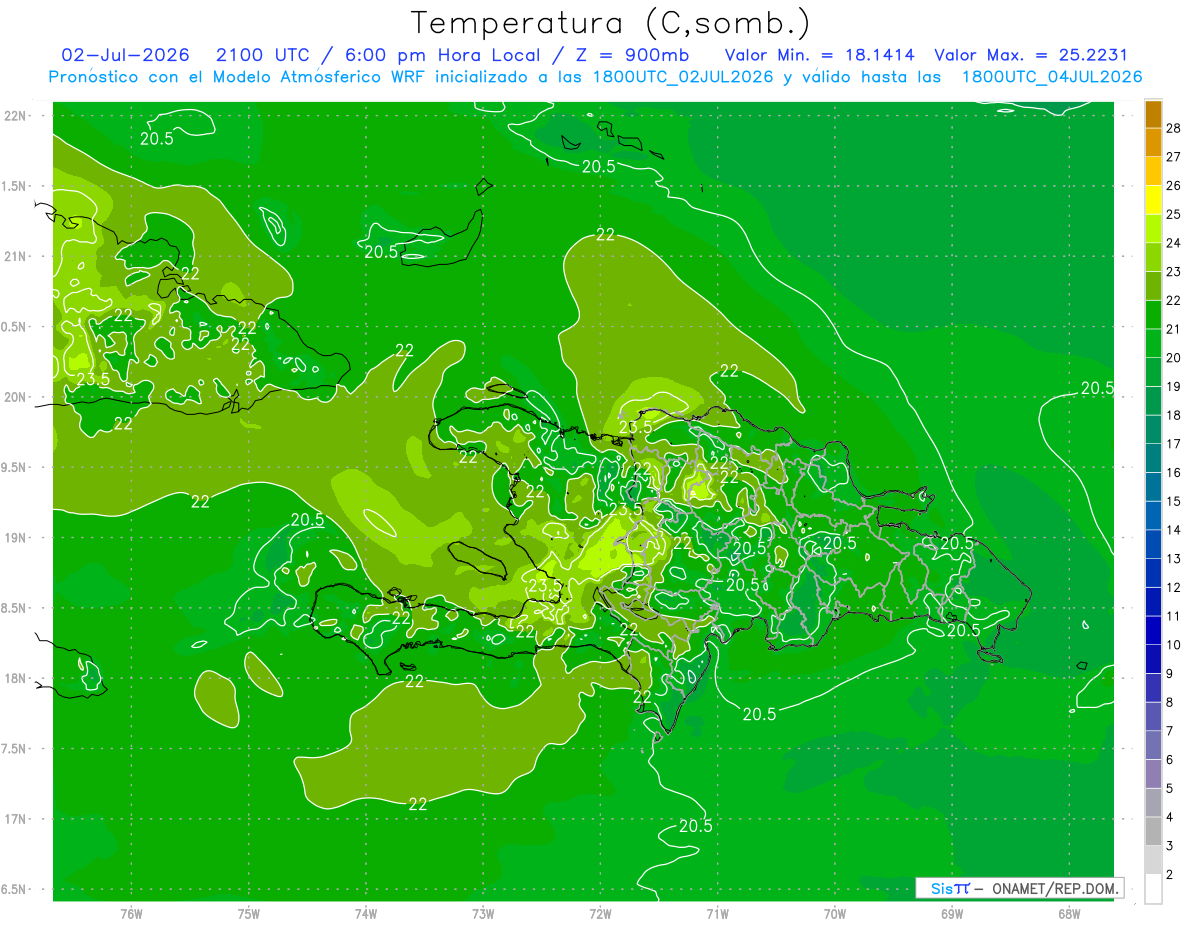Screen dimensions: 1200x927
Task: Select "Valor Min. = 18.1414" text
Action: click(819, 55)
